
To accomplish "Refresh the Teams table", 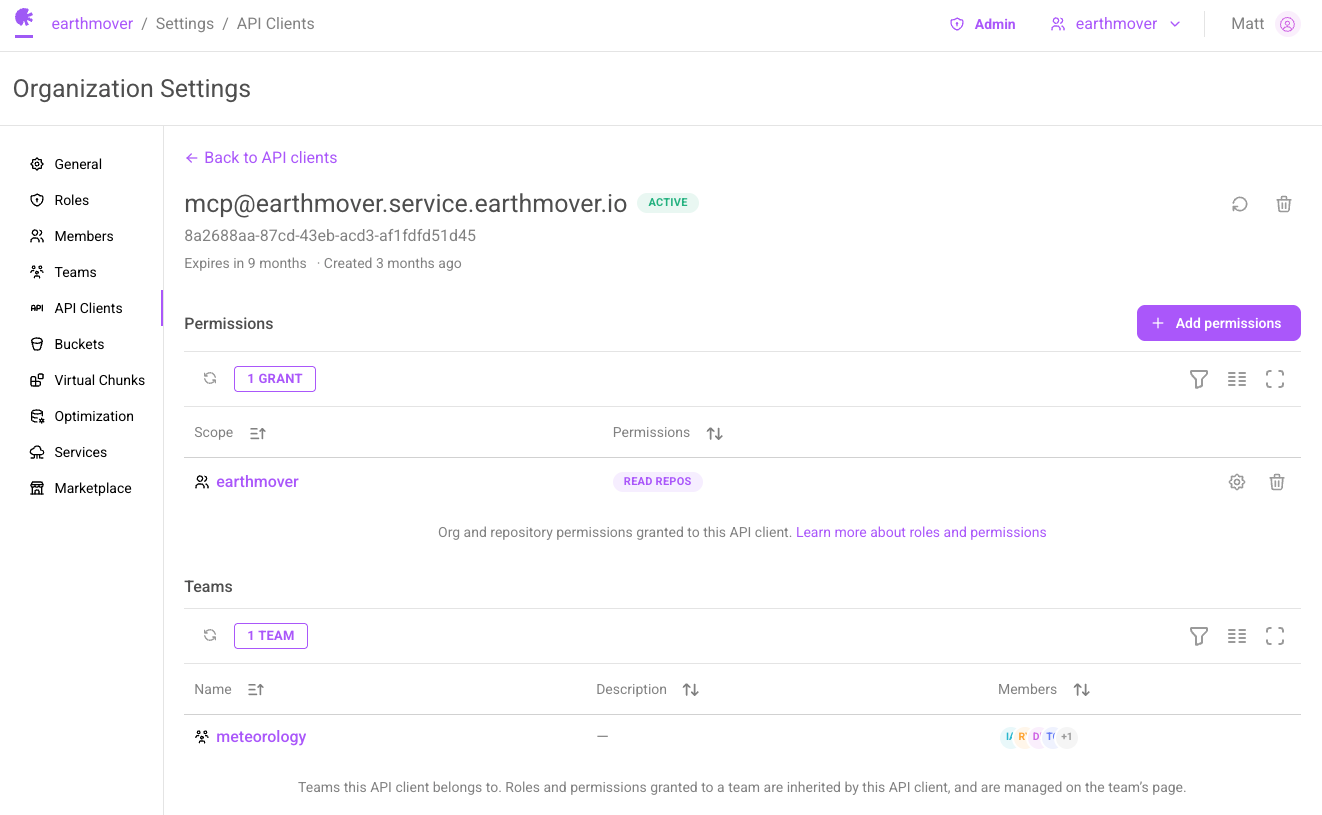I will 210,635.
